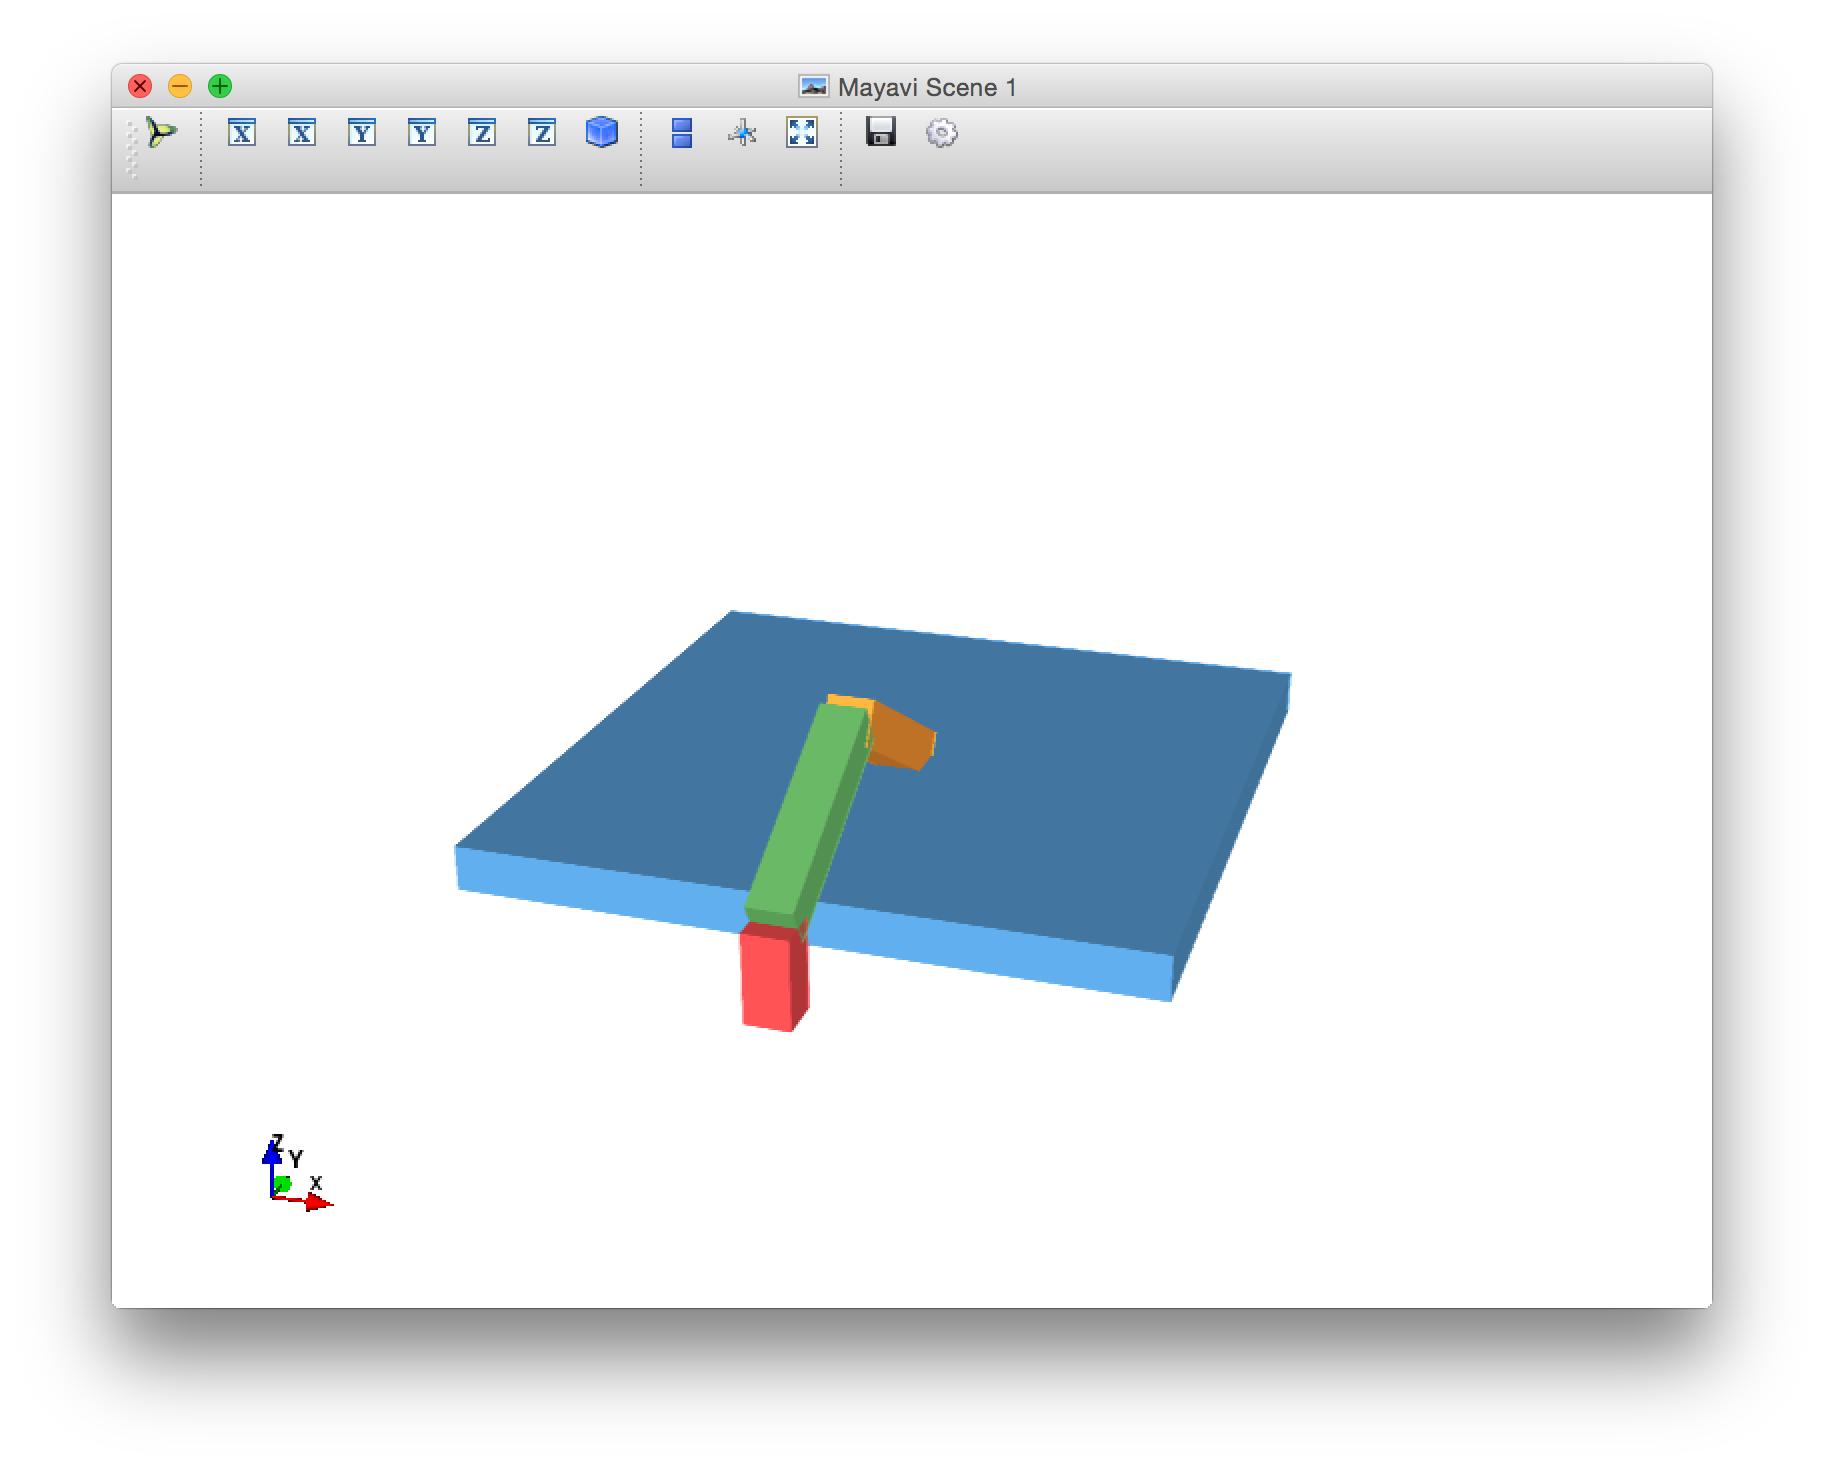Toggle parallel projection mode
1824x1468 pixels.
pyautogui.click(x=682, y=132)
